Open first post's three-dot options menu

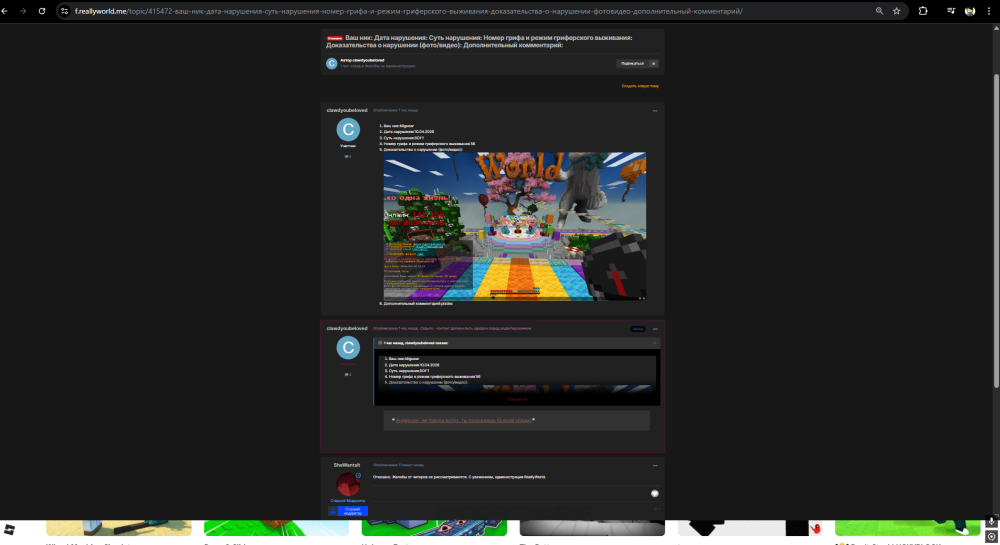coord(655,110)
